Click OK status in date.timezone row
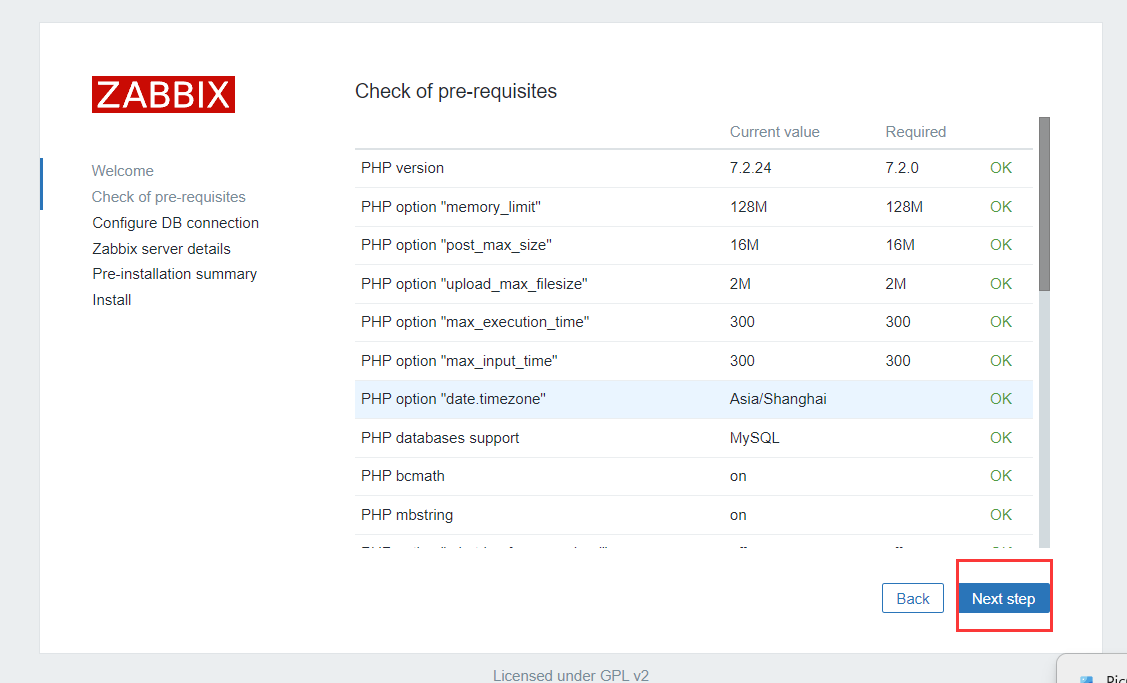Viewport: 1127px width, 683px height. coord(1000,399)
